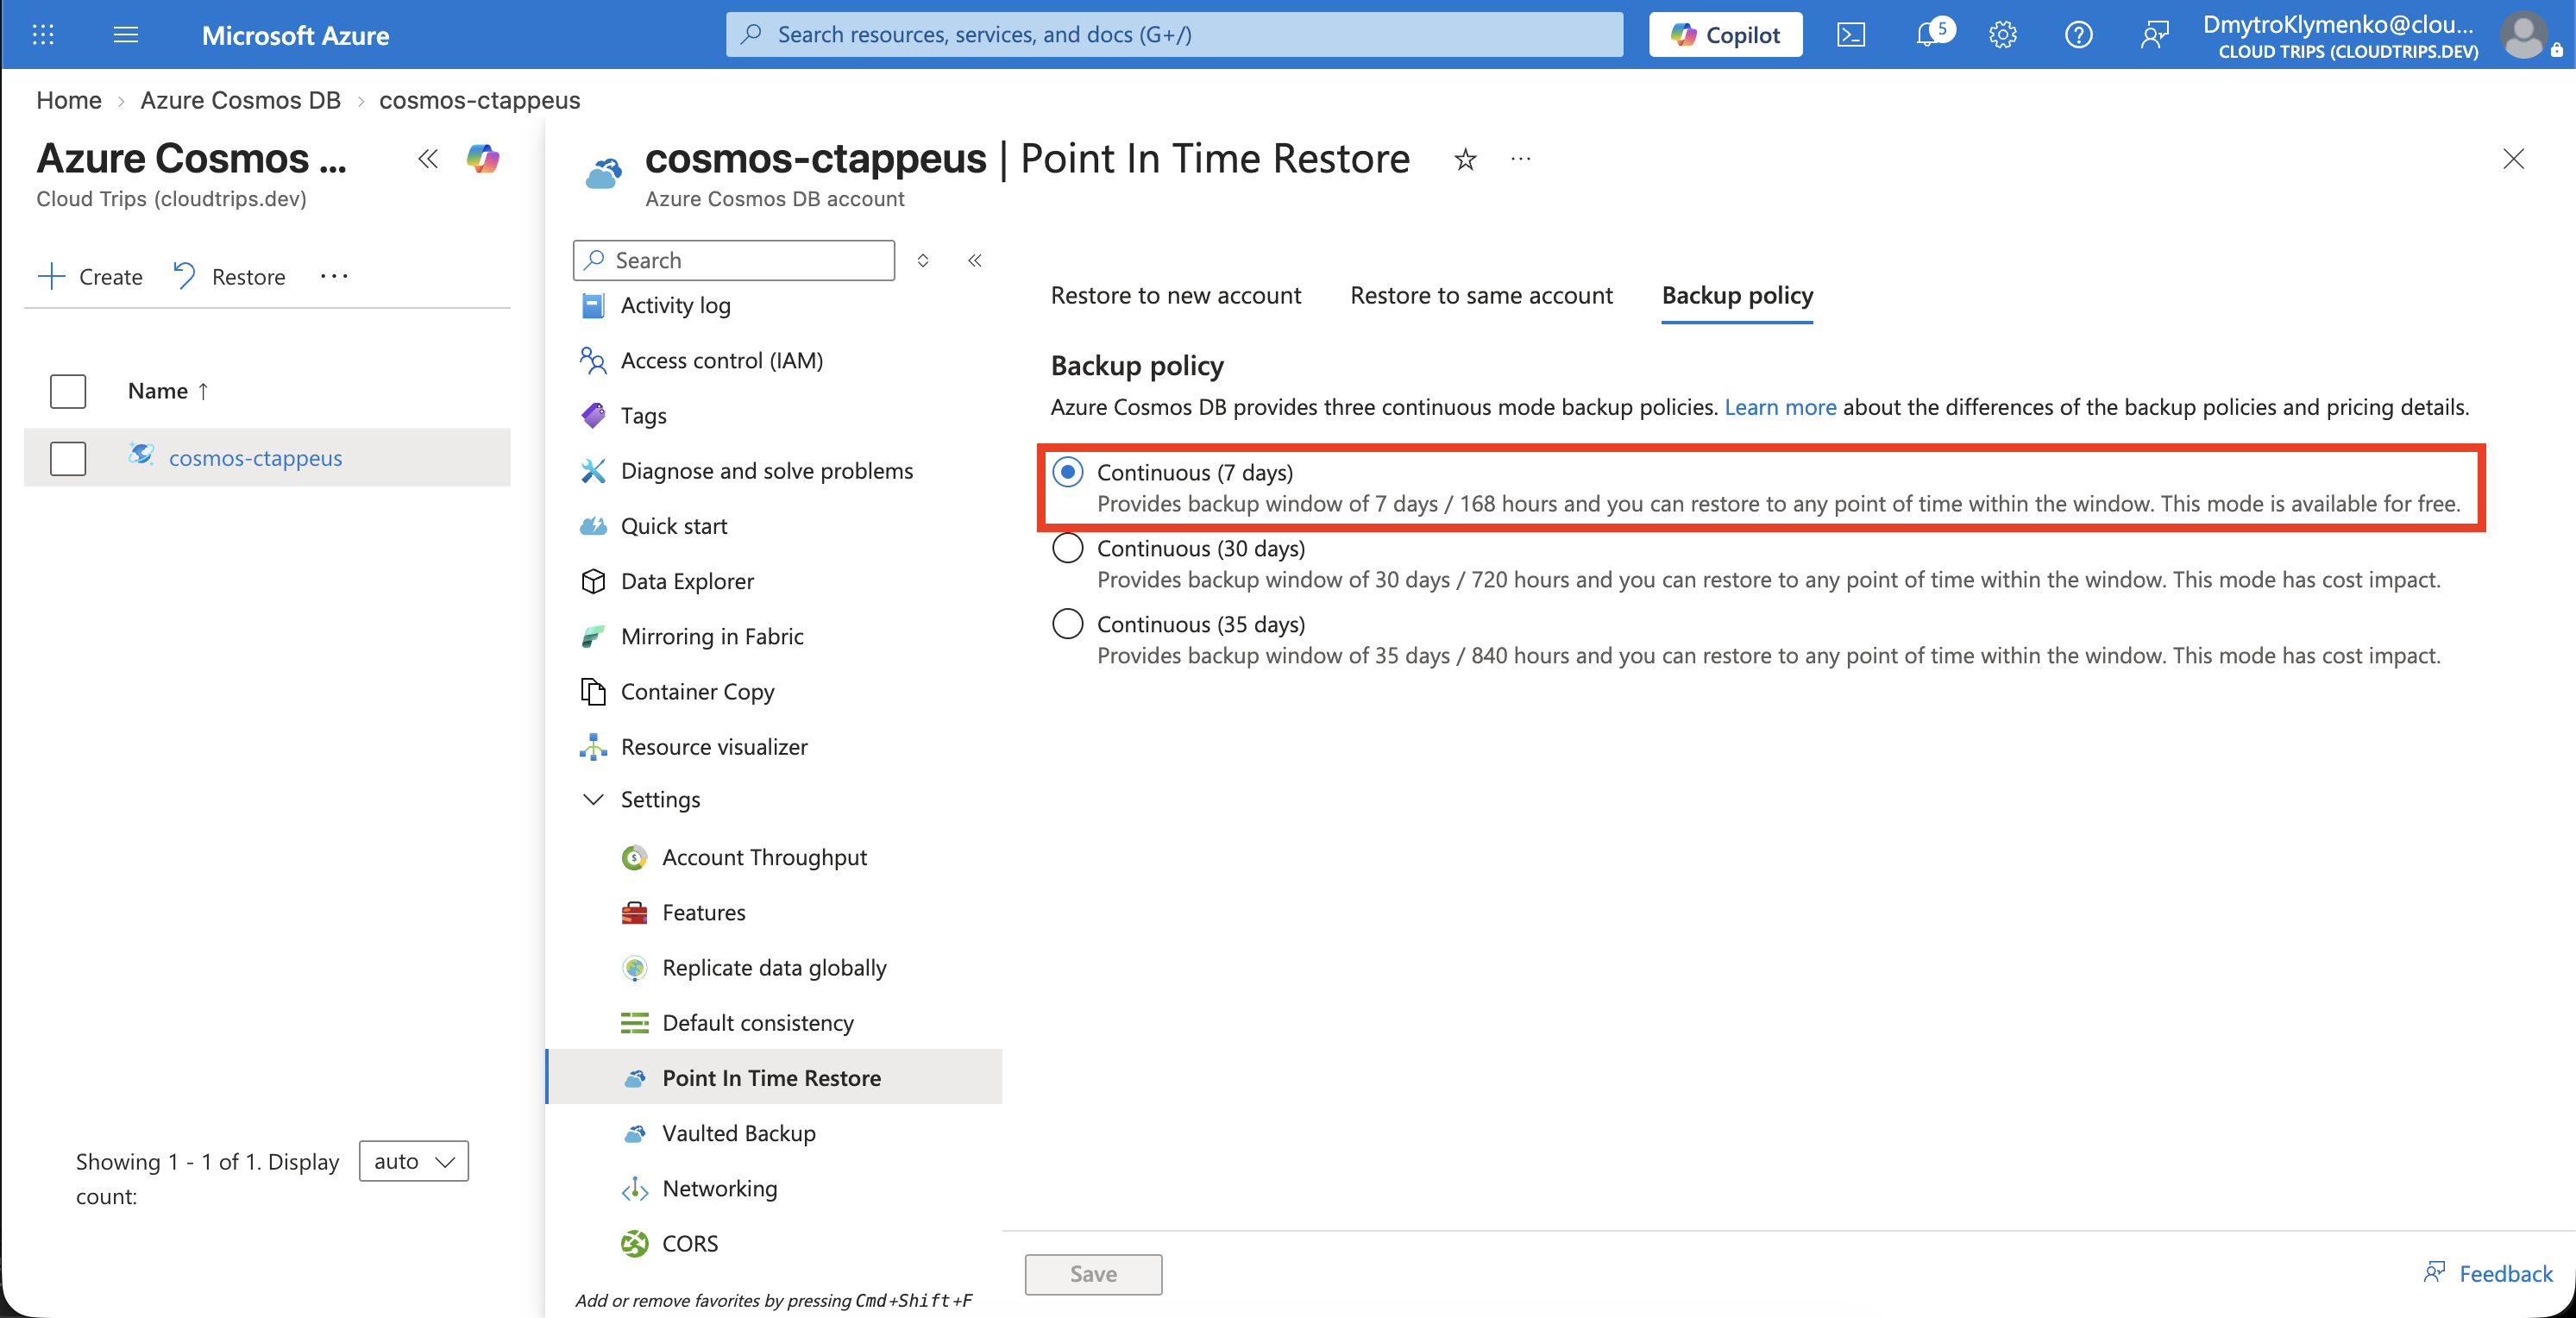Select the Backup policy tab

(x=1737, y=295)
